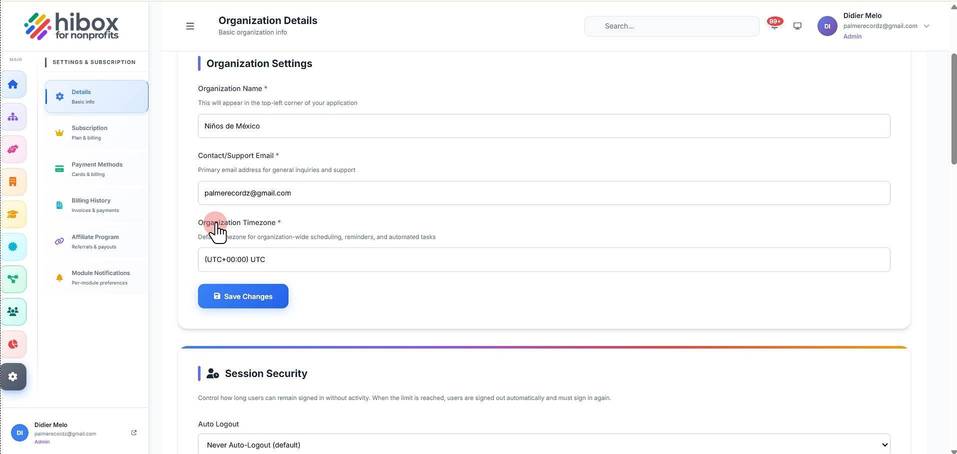957x454 pixels.
Task: Open notifications bell with 99+ badge
Action: (775, 25)
